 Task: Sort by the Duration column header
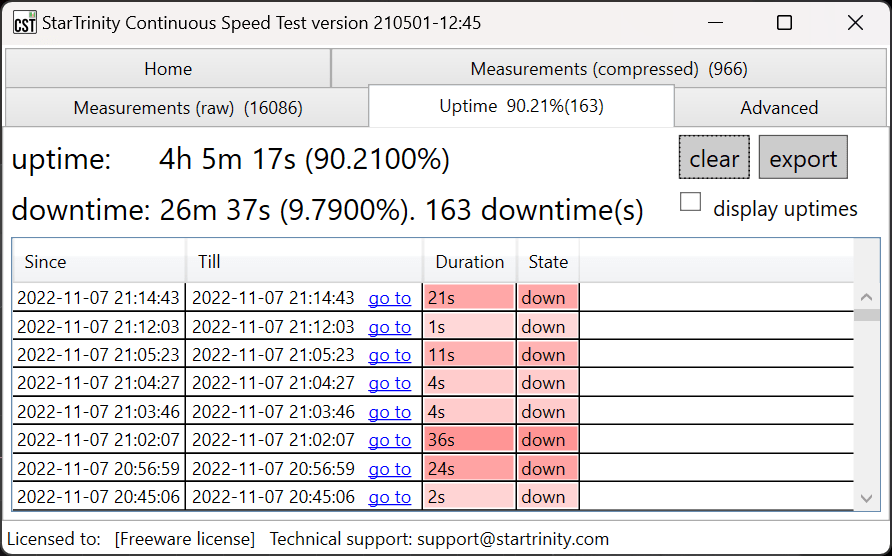click(x=470, y=262)
